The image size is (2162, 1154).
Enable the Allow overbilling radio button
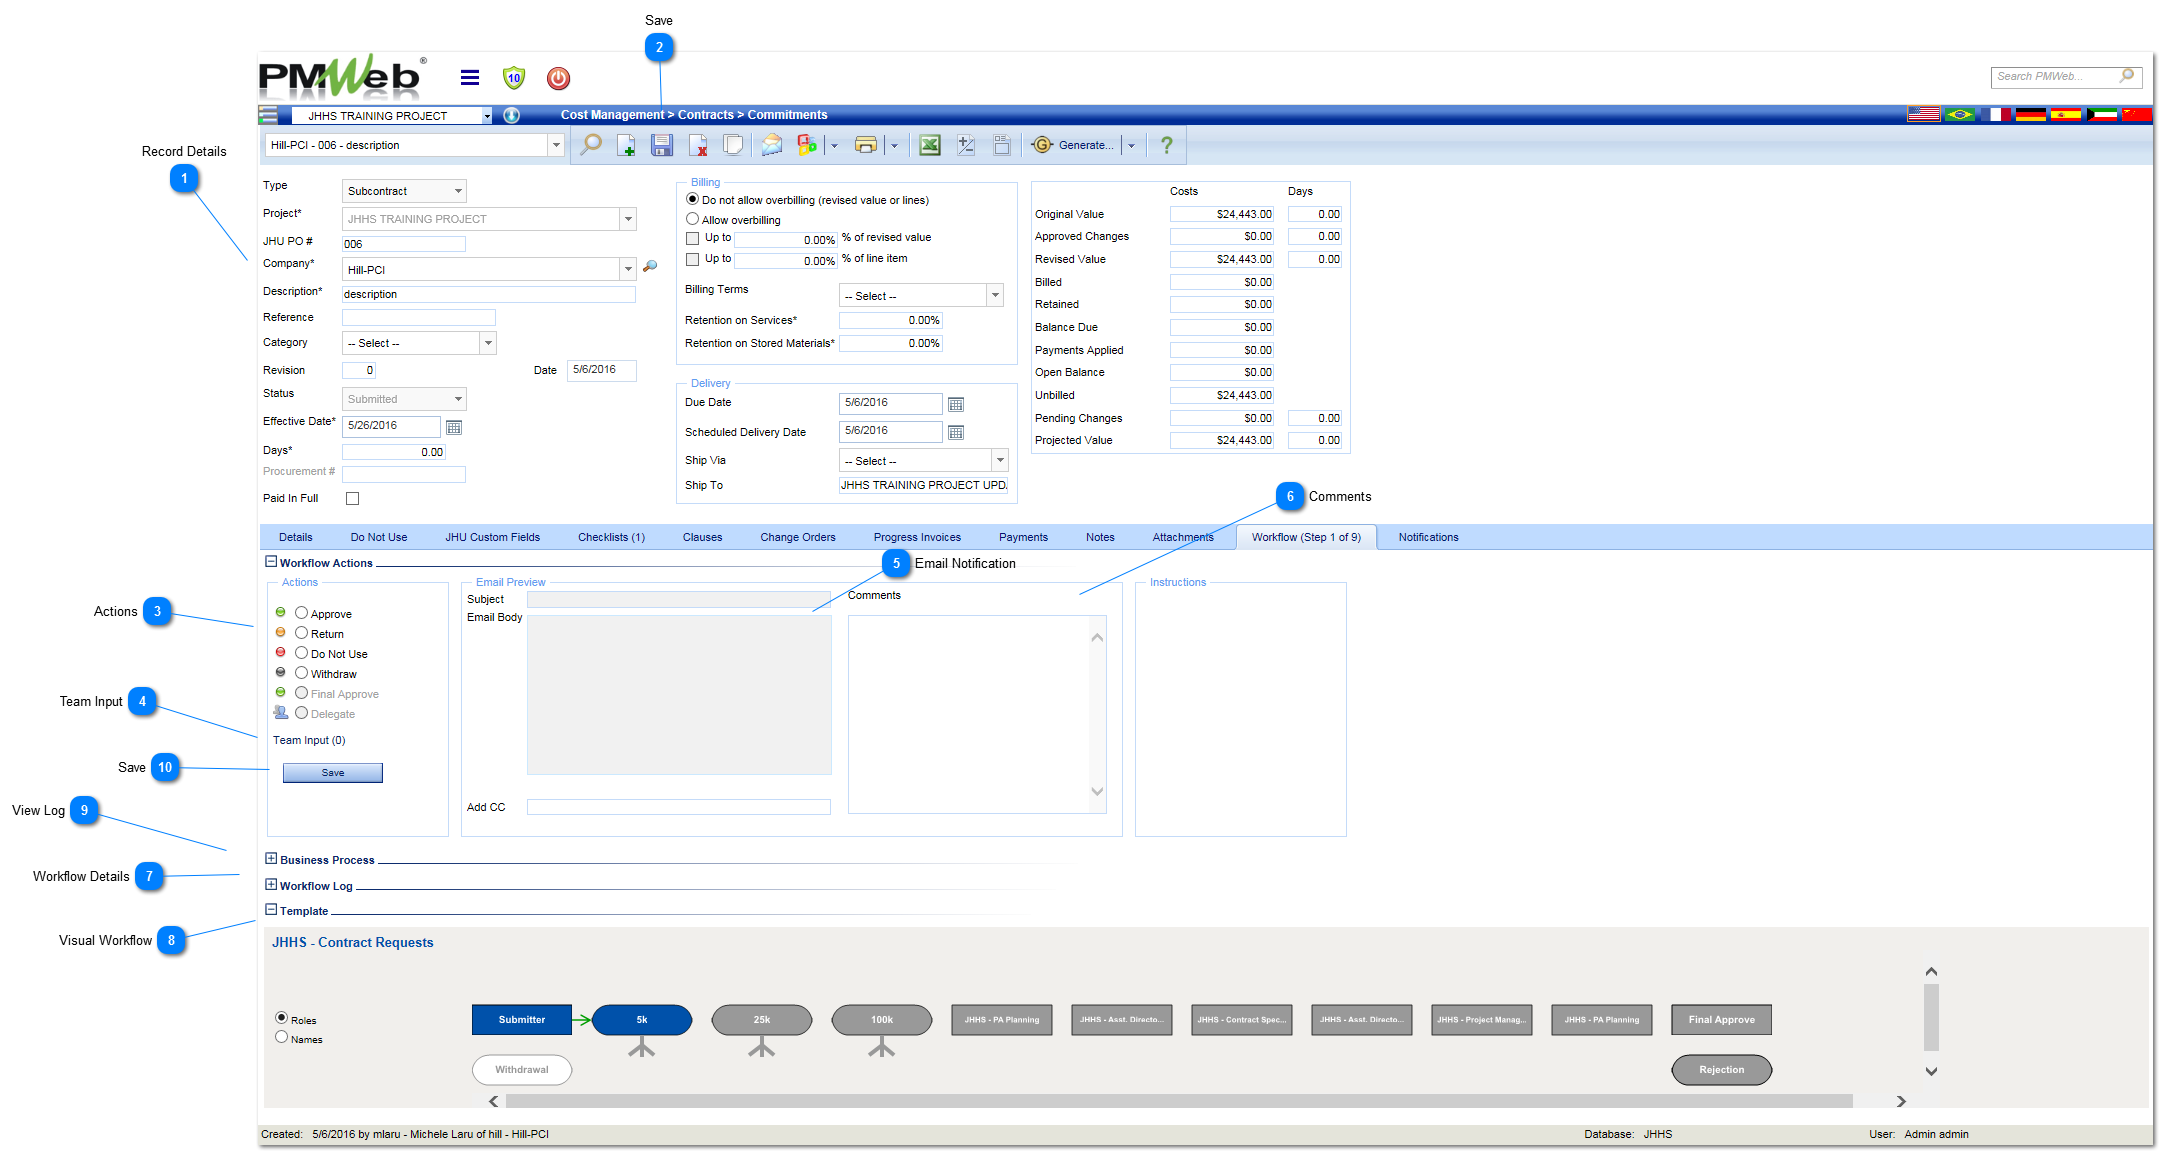[693, 219]
